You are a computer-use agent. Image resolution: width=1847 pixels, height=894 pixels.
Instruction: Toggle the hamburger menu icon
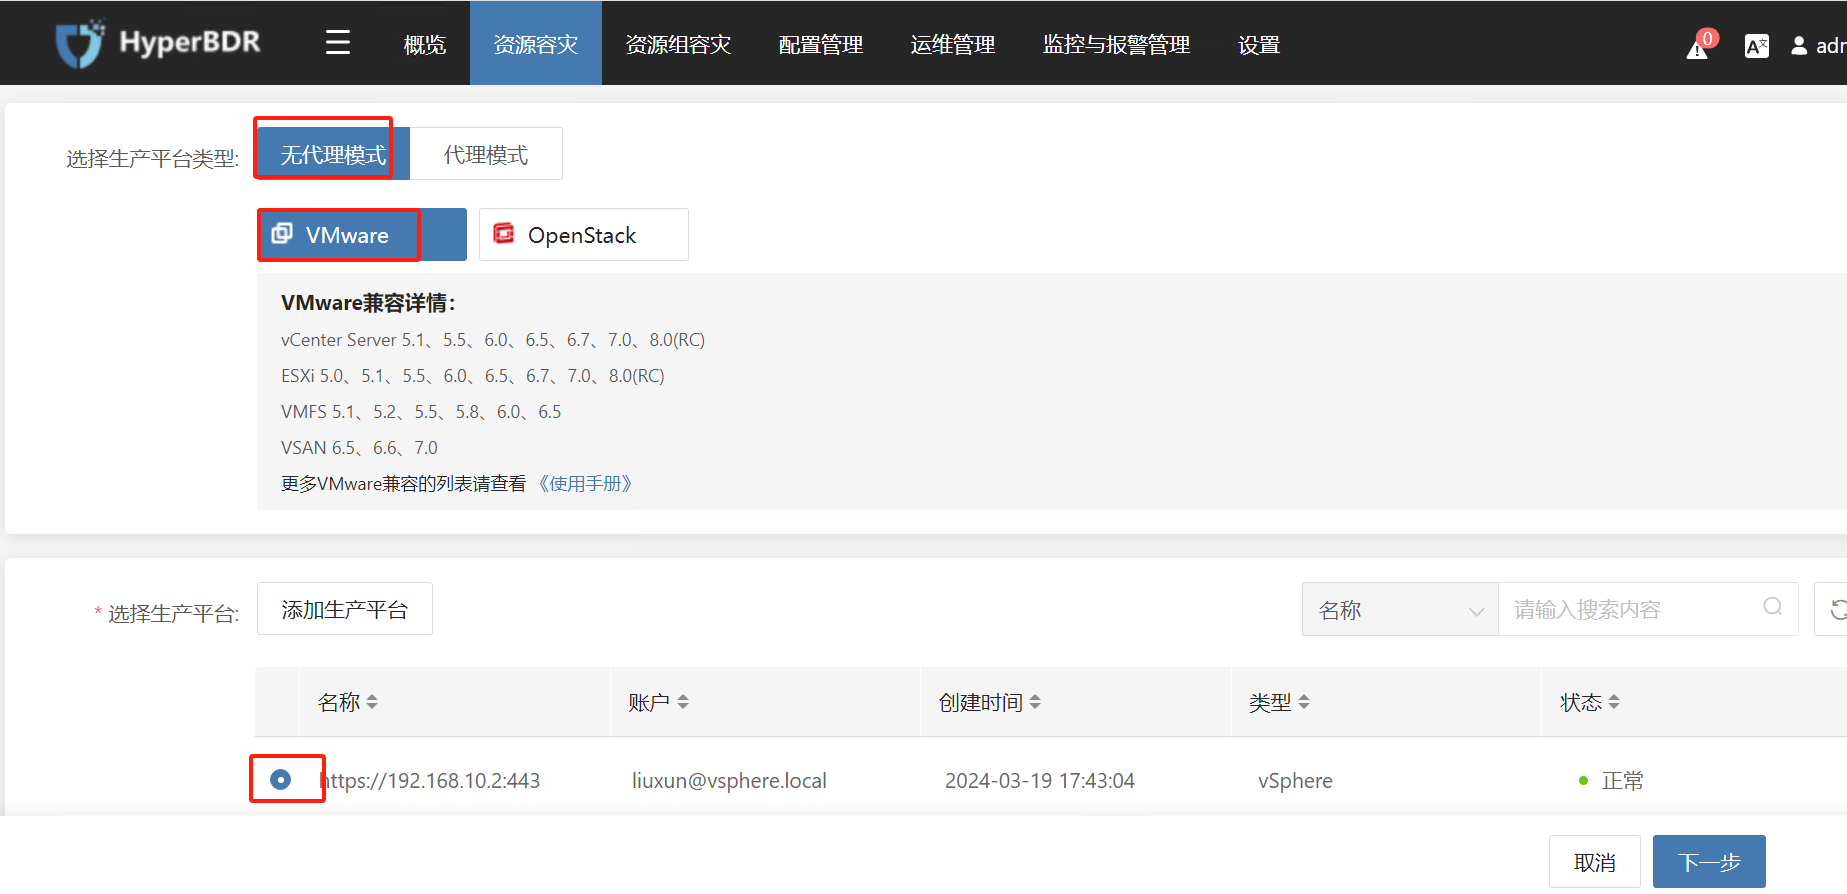click(338, 42)
